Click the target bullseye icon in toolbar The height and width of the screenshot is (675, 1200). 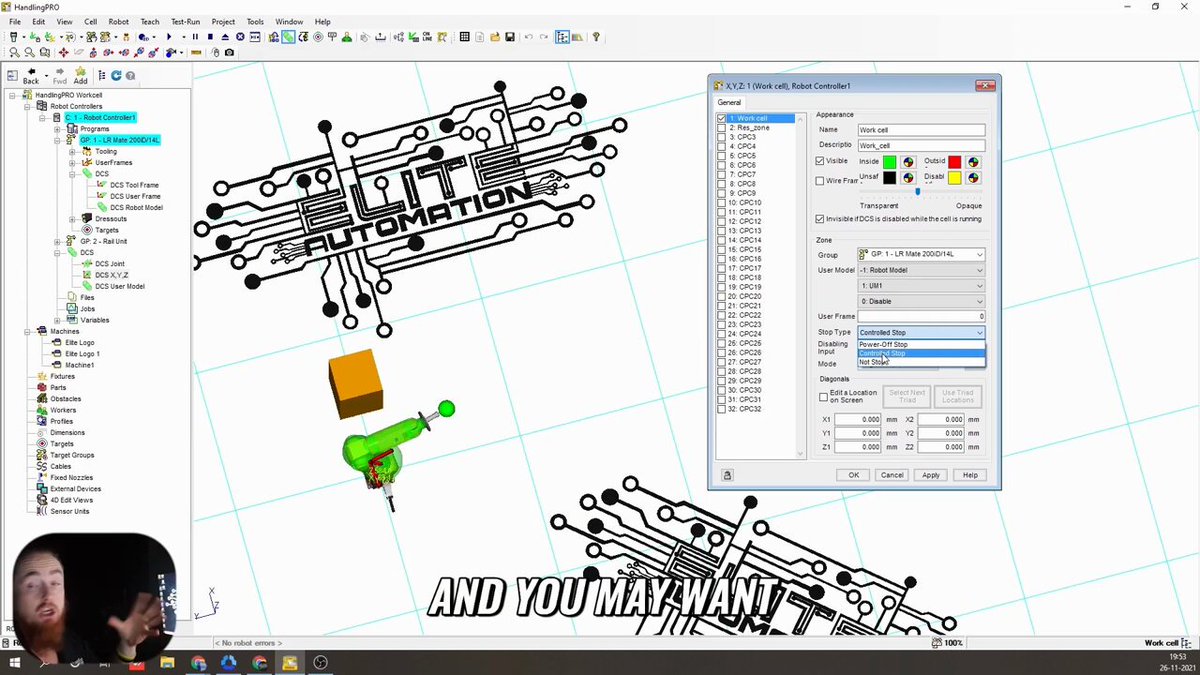click(x=317, y=37)
